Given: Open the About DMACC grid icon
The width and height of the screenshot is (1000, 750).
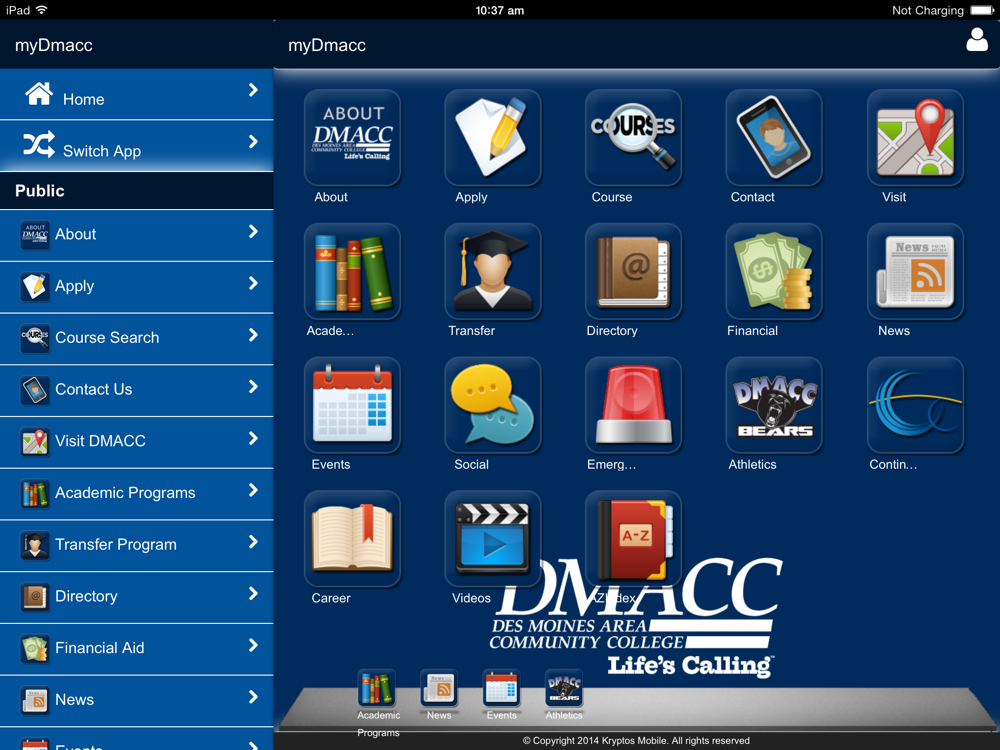Looking at the screenshot, I should 352,137.
